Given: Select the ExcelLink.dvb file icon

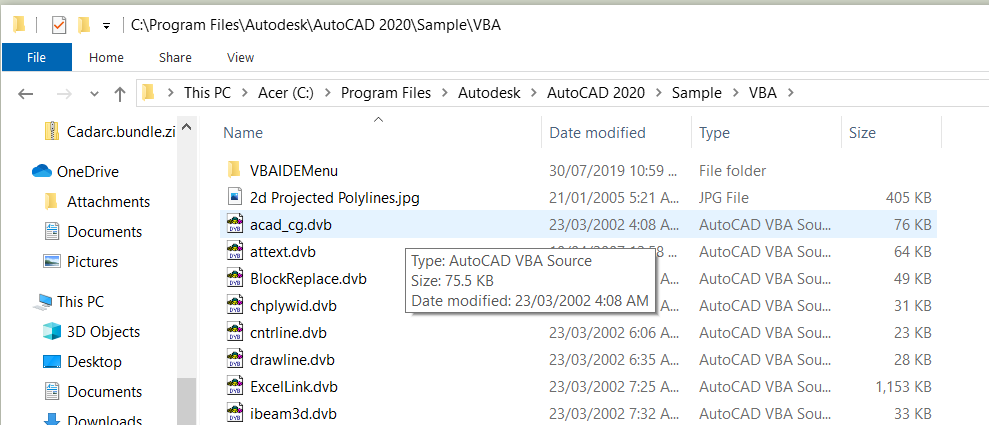Looking at the screenshot, I should click(235, 386).
